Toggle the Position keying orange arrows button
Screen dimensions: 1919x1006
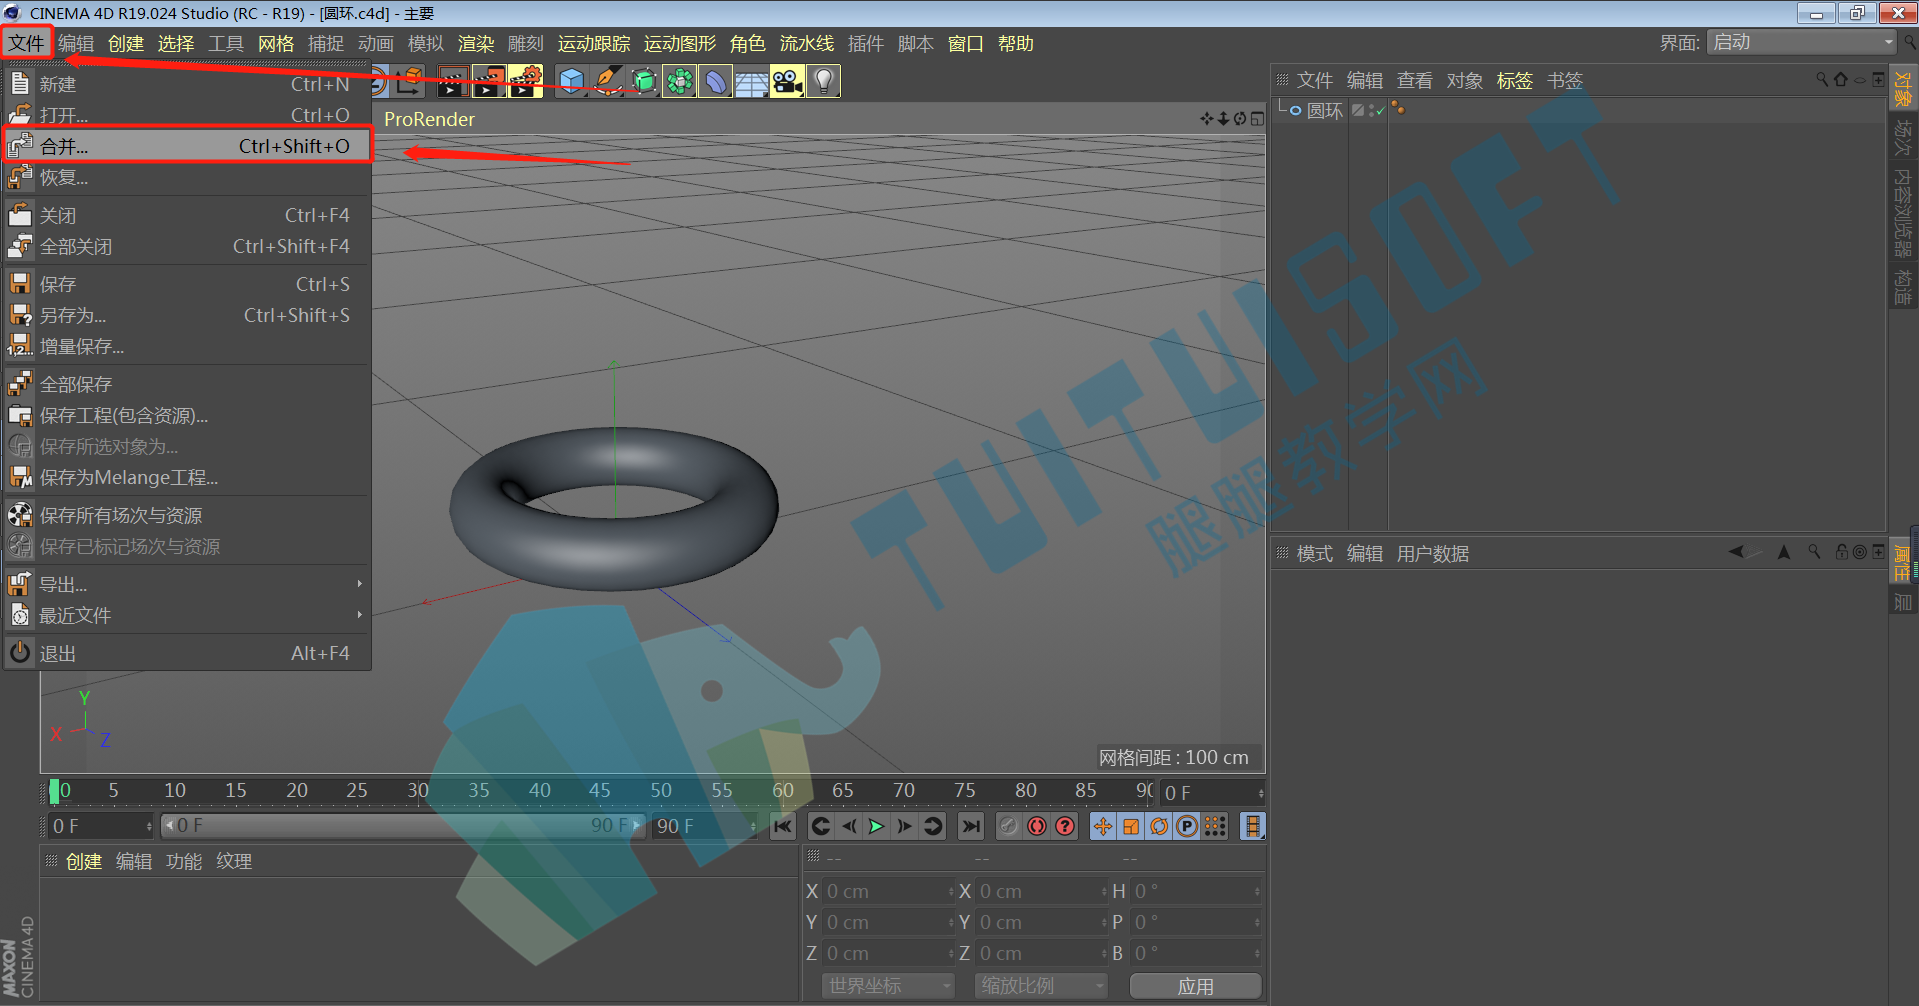[x=1103, y=826]
